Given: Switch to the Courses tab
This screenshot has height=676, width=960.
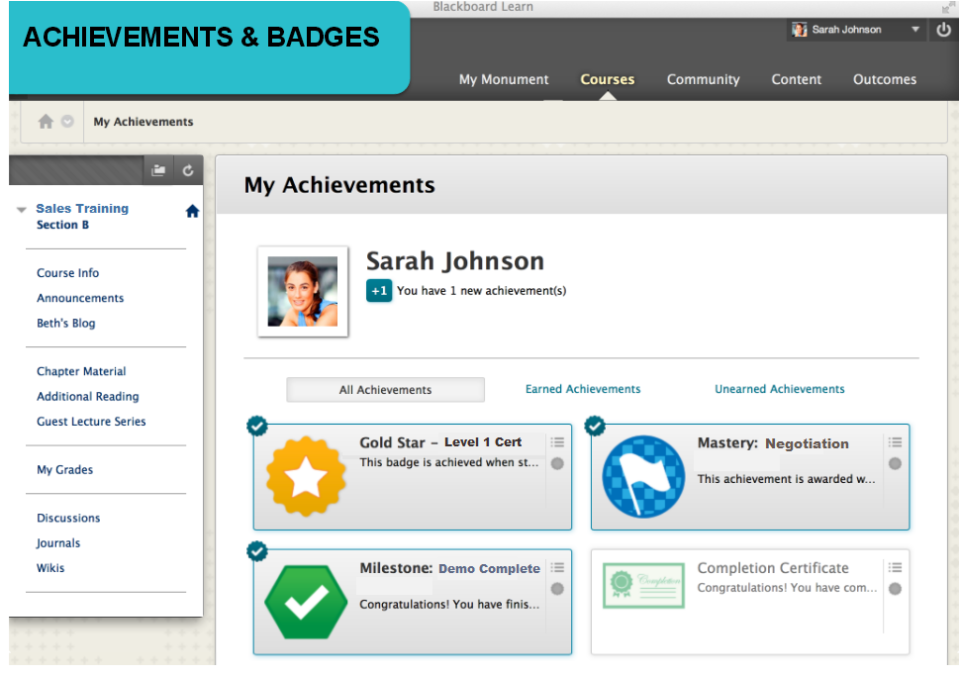Looking at the screenshot, I should (607, 79).
